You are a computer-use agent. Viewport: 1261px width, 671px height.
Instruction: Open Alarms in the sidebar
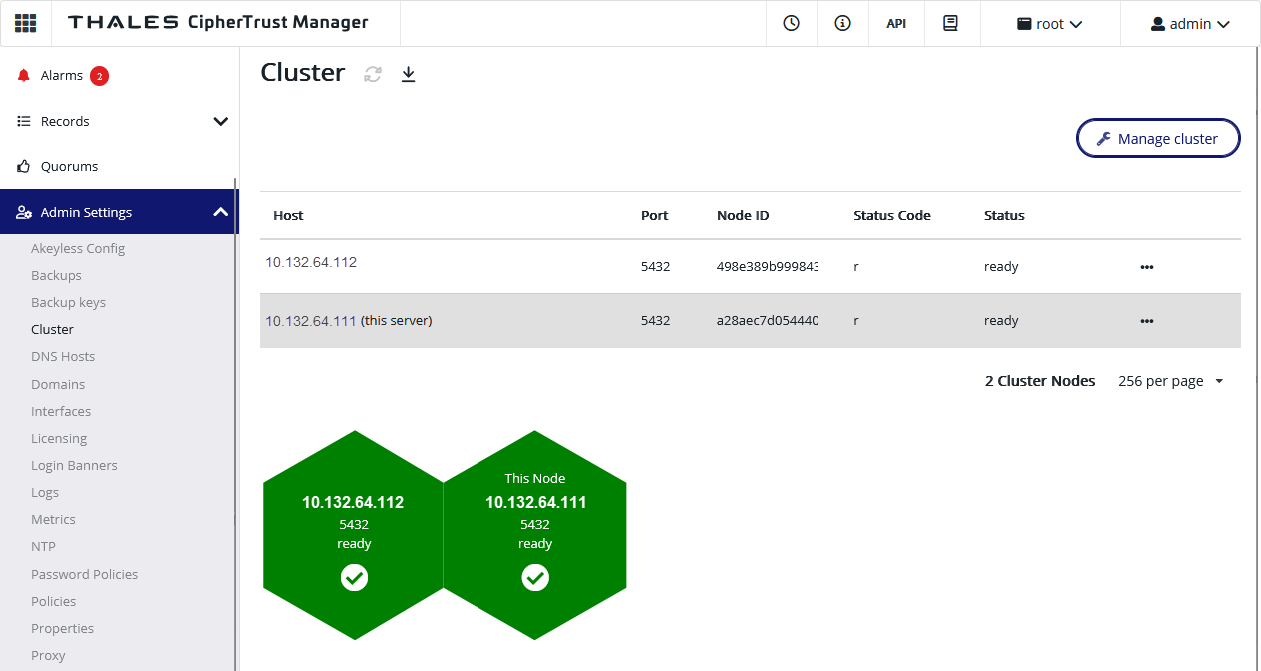click(62, 76)
